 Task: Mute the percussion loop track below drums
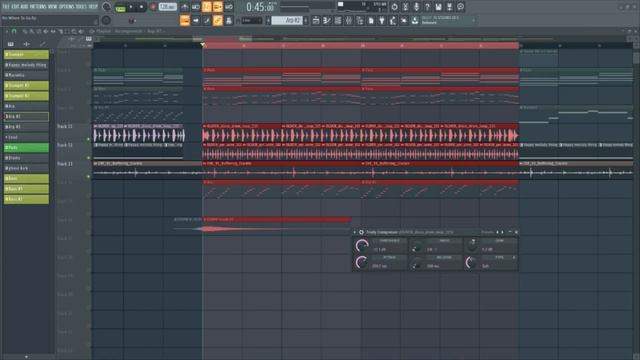[89, 158]
